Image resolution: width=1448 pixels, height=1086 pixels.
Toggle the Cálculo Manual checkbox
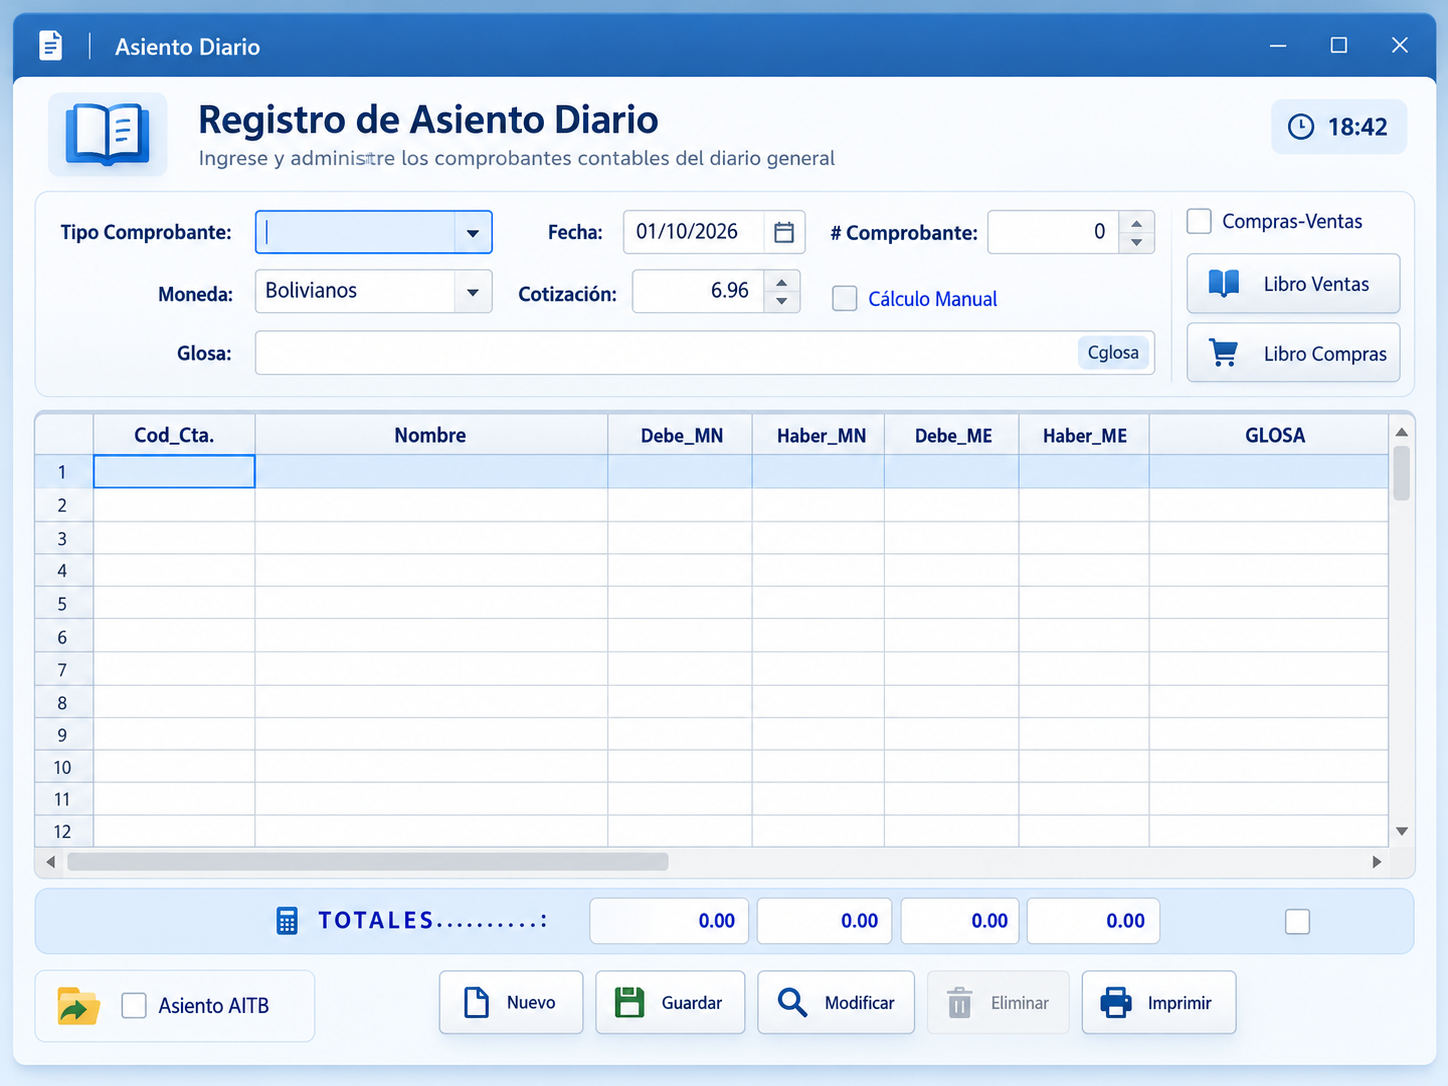(x=845, y=298)
